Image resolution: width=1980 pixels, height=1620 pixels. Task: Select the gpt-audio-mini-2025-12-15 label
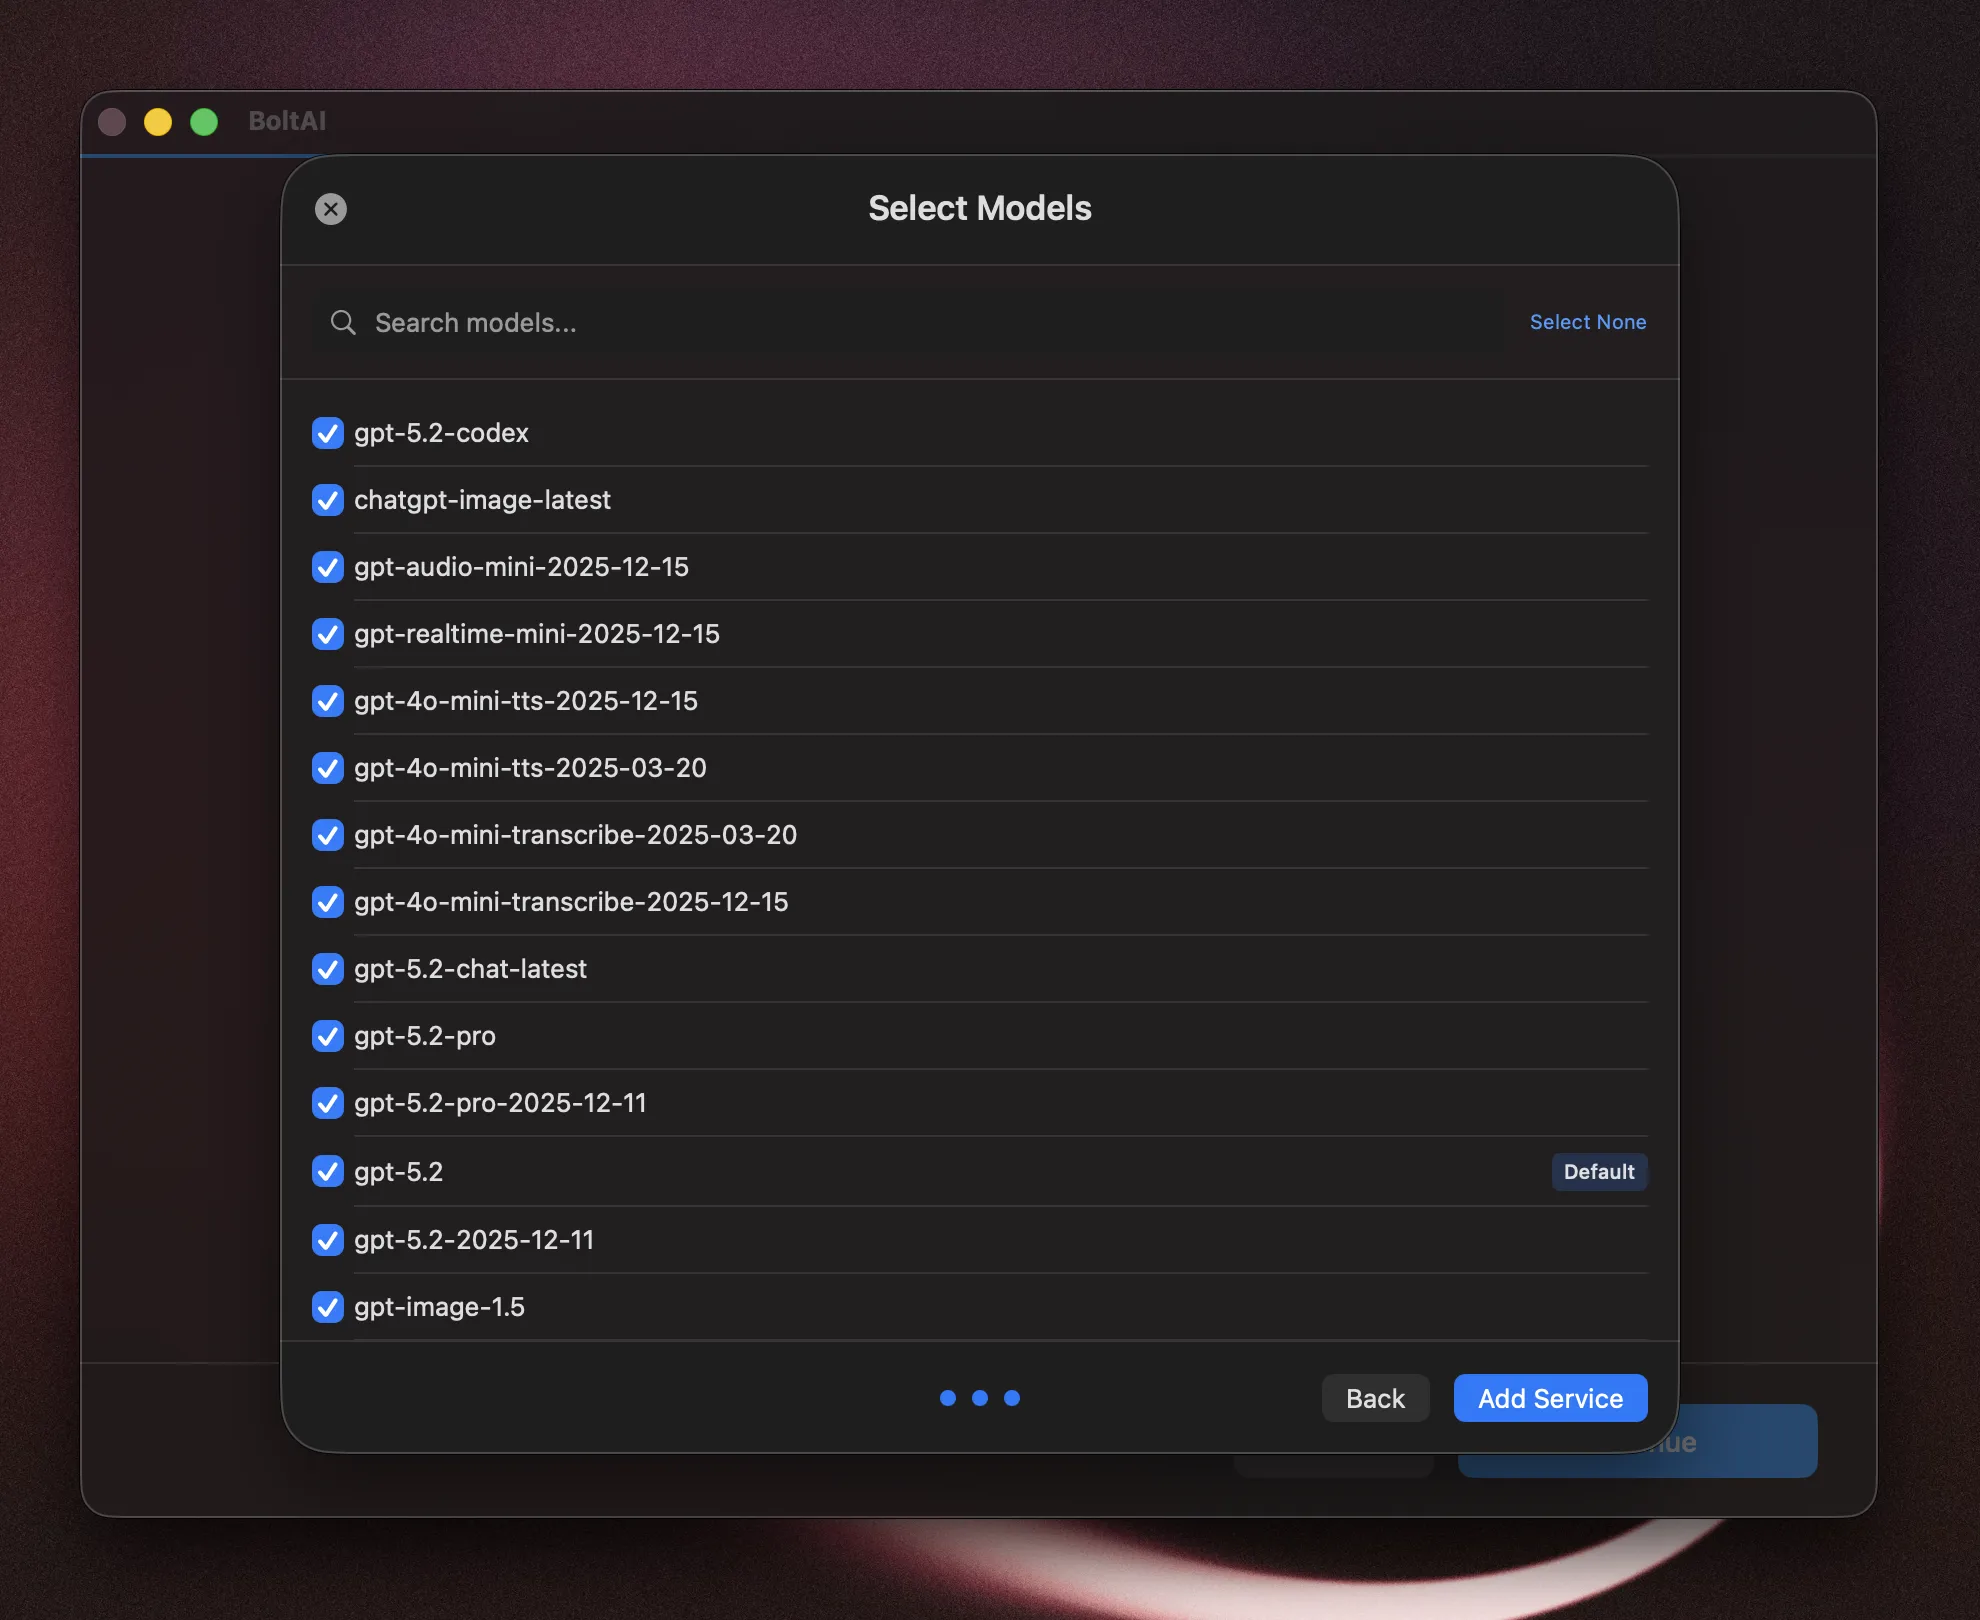click(x=521, y=567)
